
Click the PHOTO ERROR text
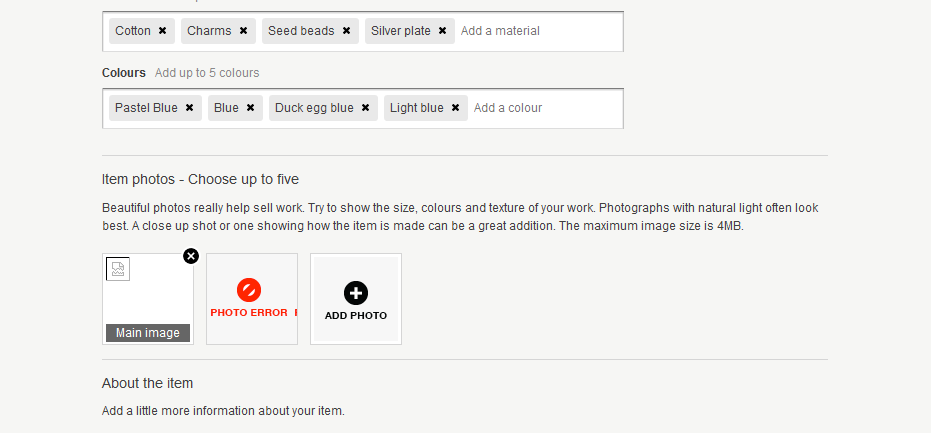[250, 313]
